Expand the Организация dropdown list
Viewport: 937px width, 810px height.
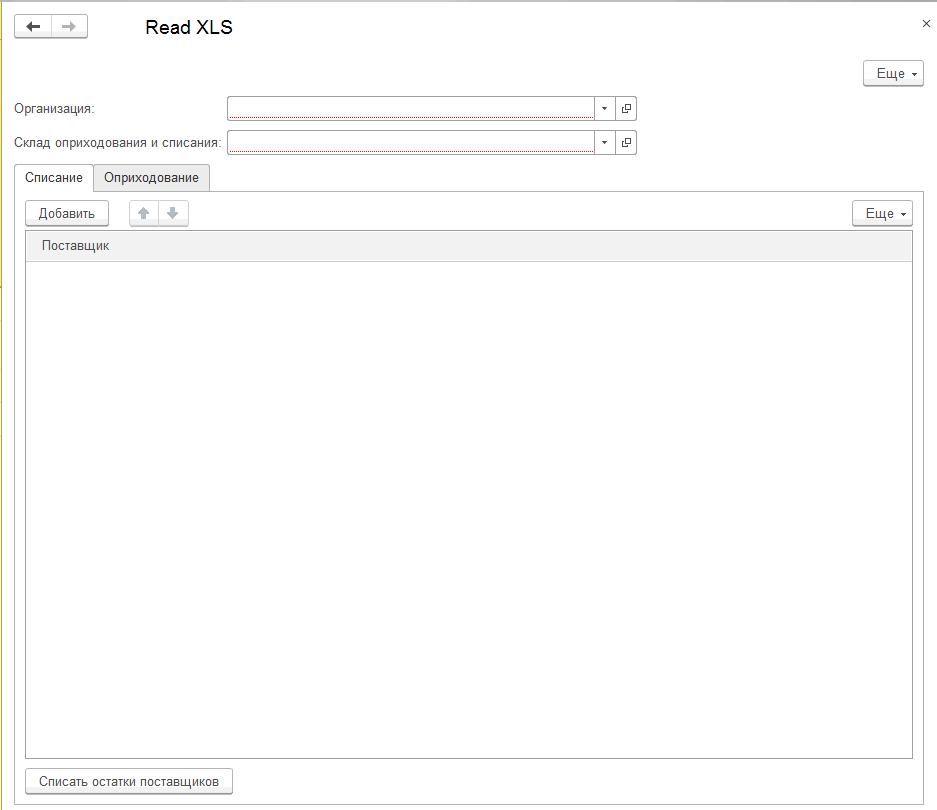click(x=604, y=108)
